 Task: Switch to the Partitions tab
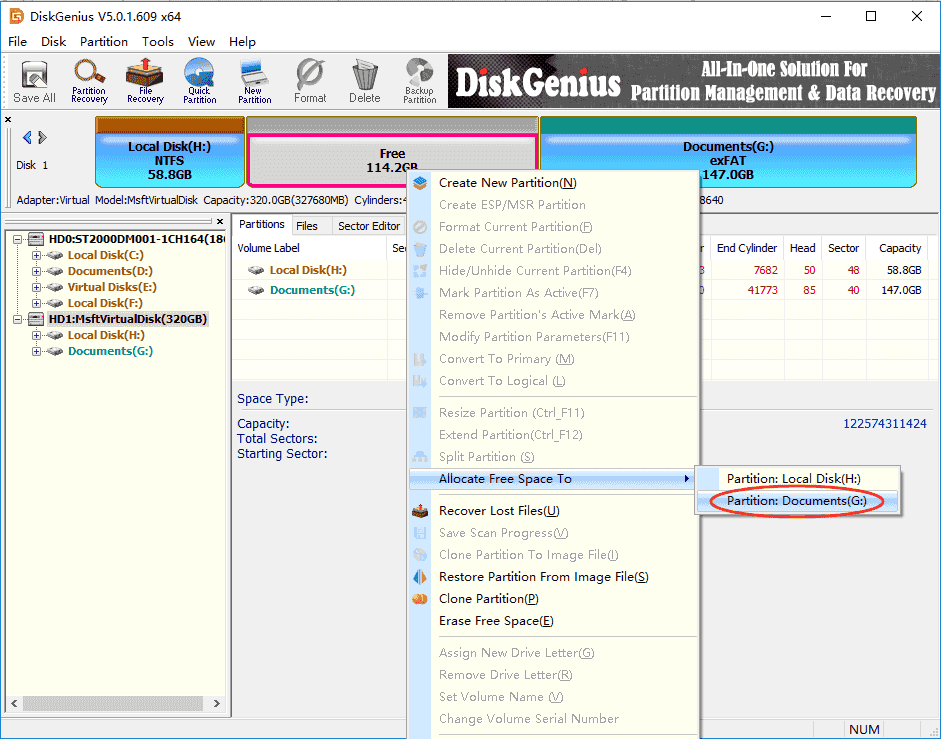[262, 224]
